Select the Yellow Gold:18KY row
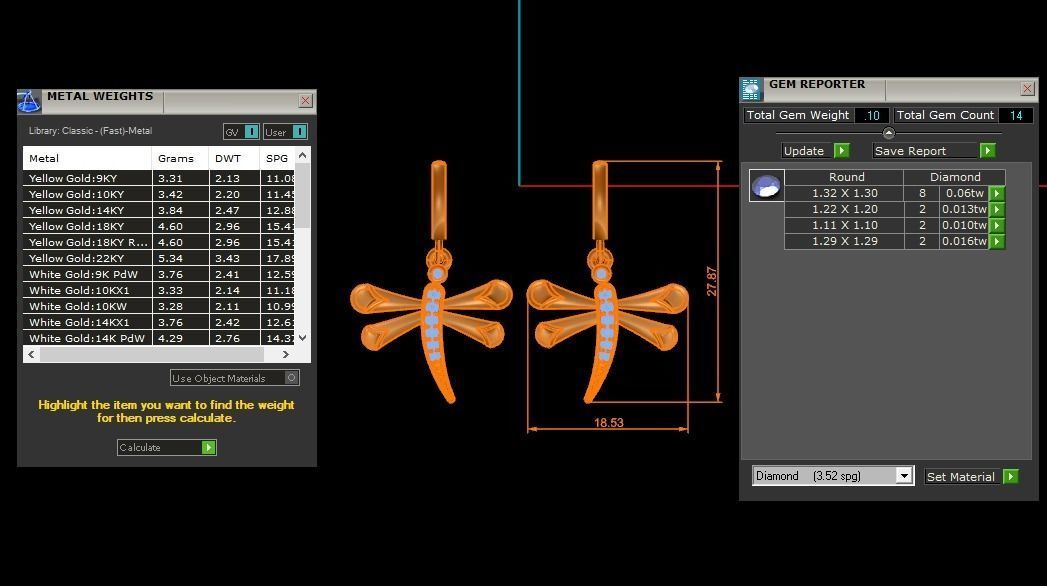Screen dimensions: 1047x586 tap(159, 226)
